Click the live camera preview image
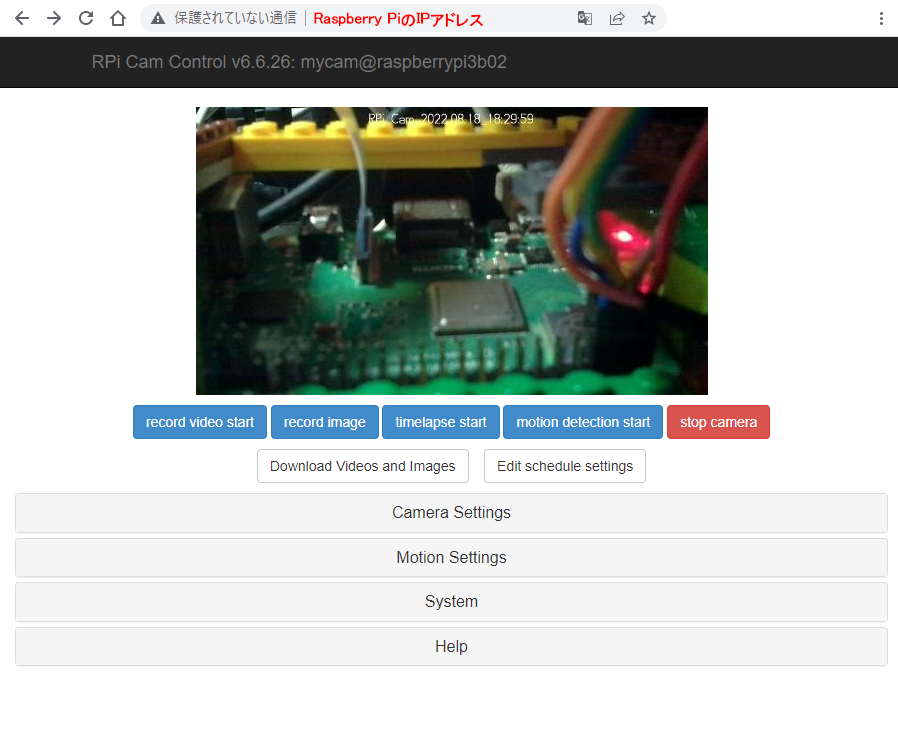Screen dimensions: 898x737 click(x=452, y=251)
